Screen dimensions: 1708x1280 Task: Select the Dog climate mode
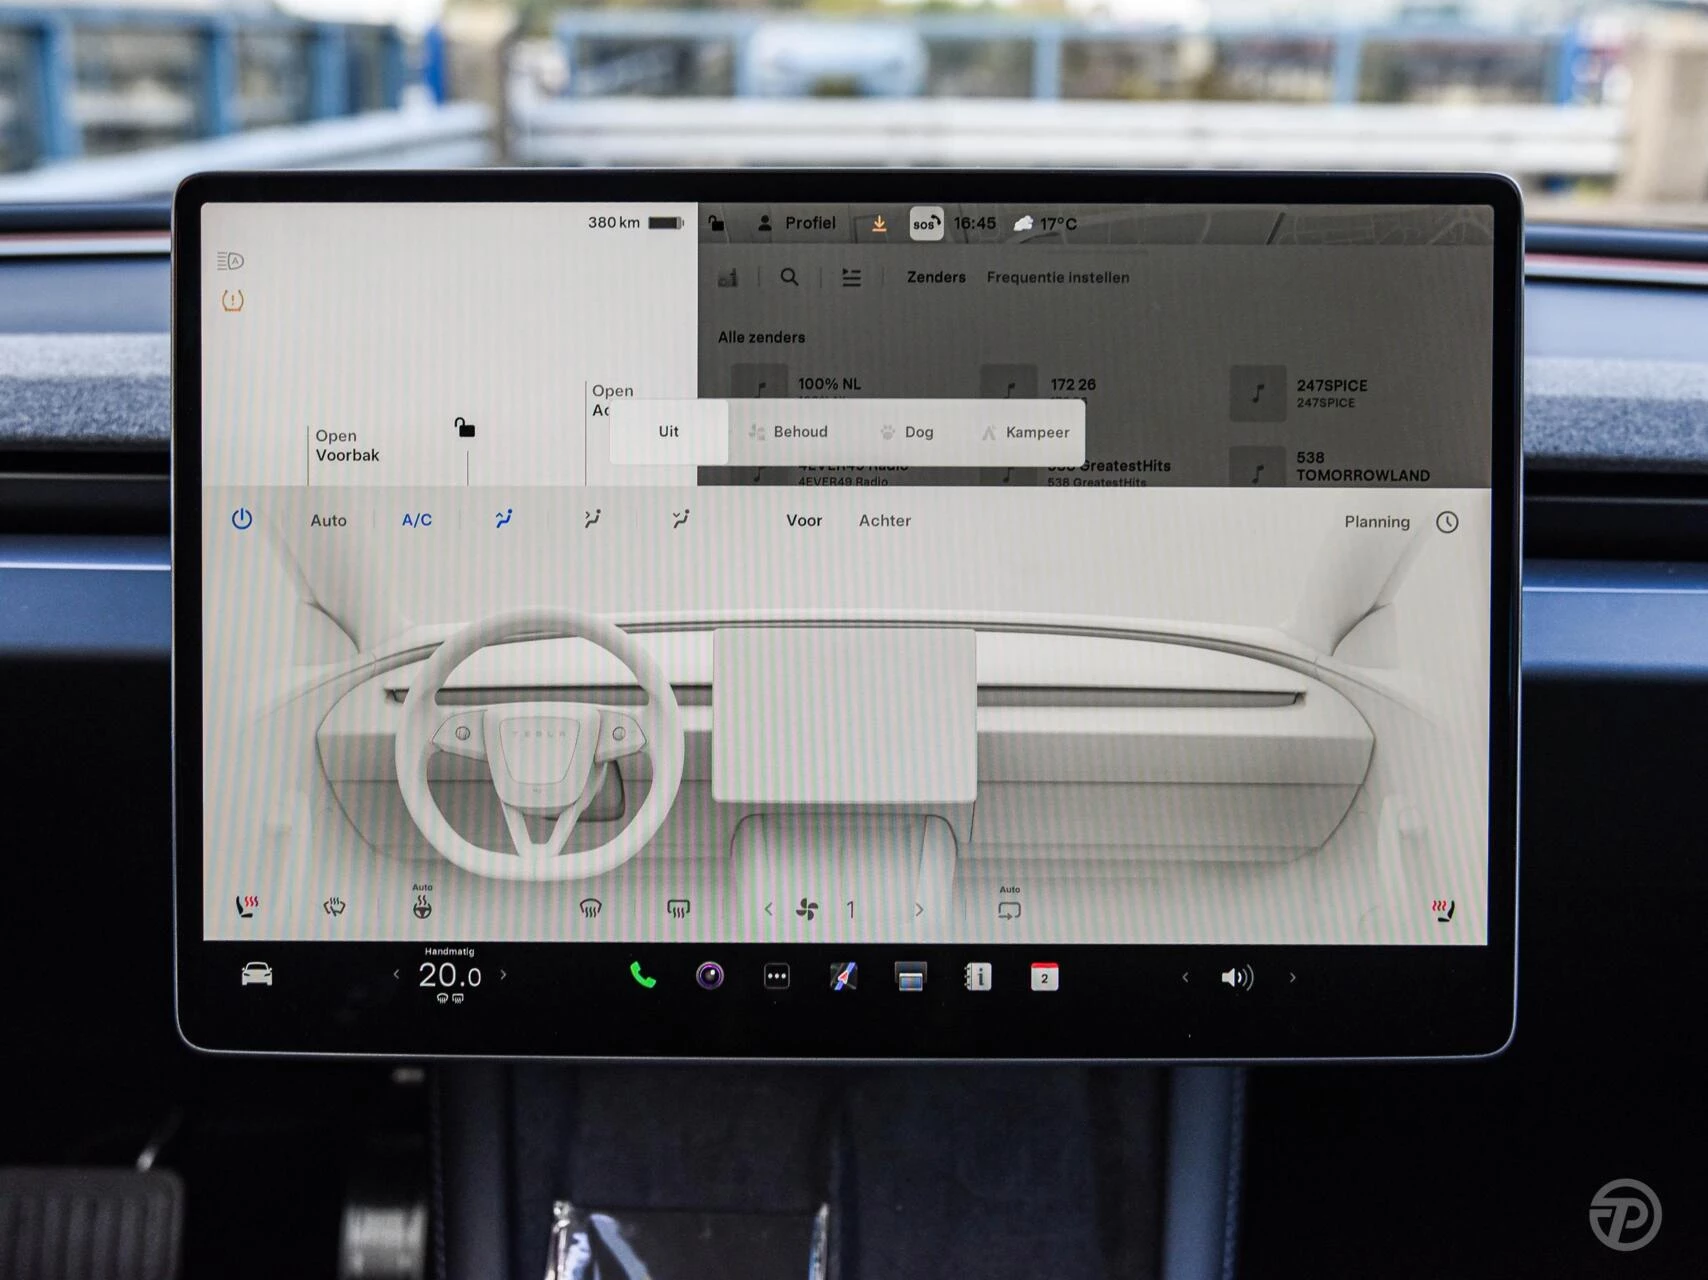click(x=908, y=432)
